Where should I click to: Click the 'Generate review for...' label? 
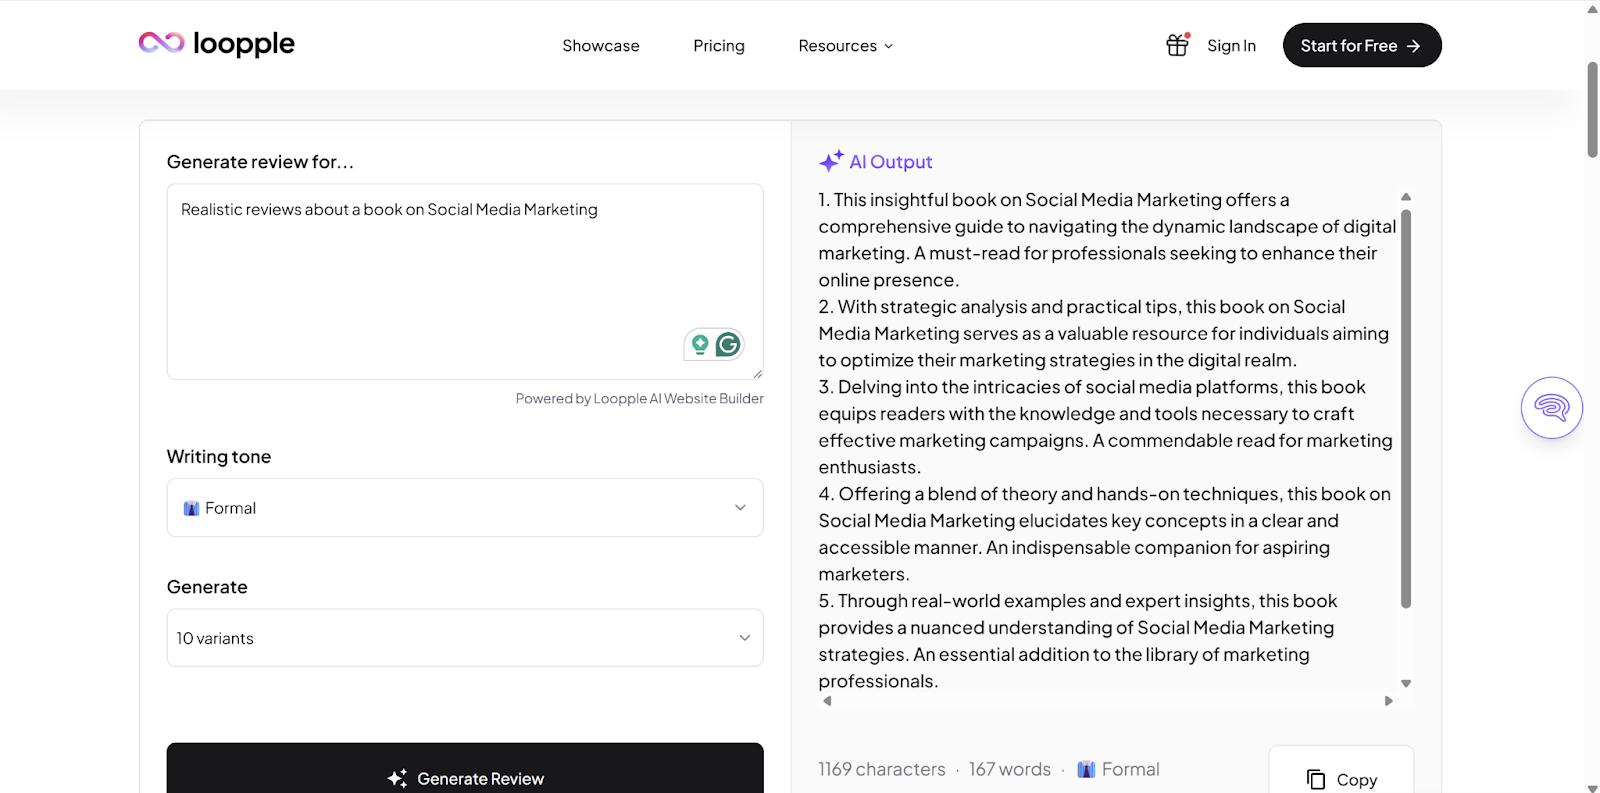click(x=260, y=162)
